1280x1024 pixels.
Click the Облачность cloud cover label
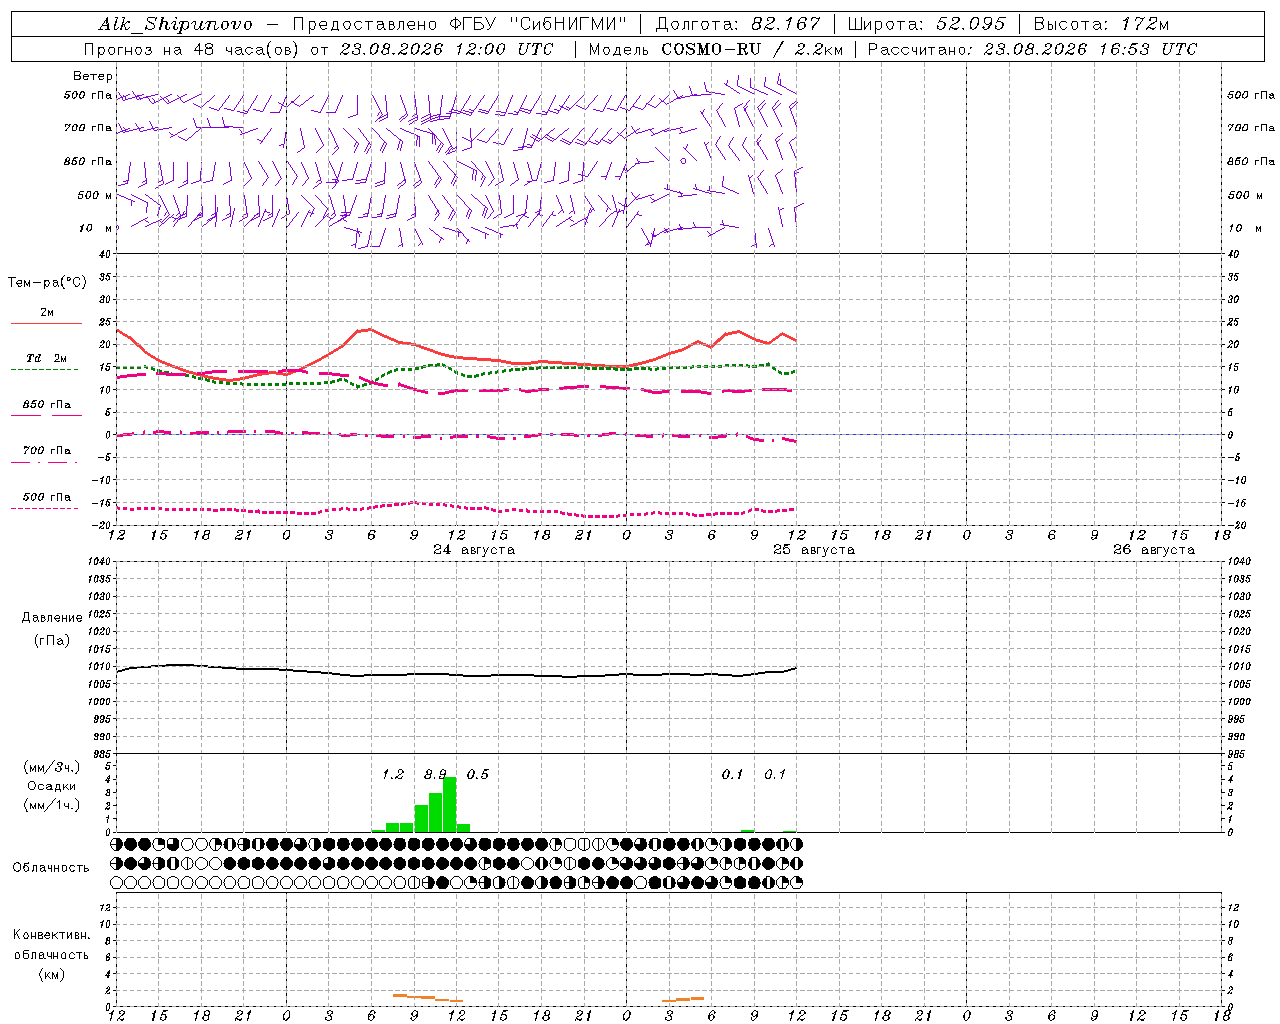(51, 868)
